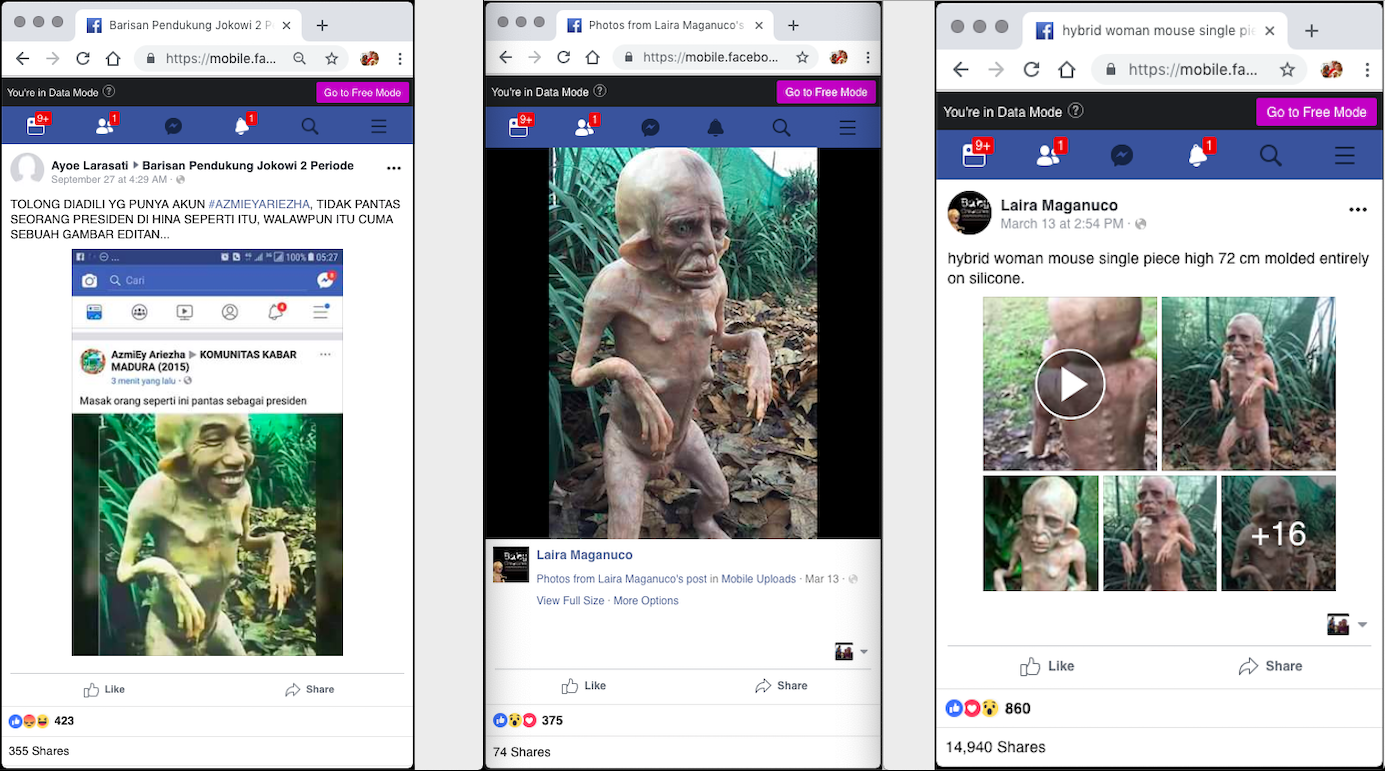Toggle Like on Ayoe Larasati's post
Screen dimensions: 1385x771
click(105, 689)
